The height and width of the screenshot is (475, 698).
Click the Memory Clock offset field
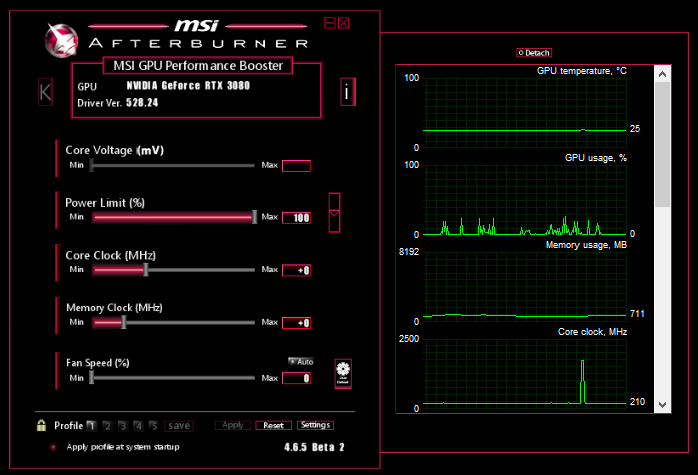click(x=296, y=323)
